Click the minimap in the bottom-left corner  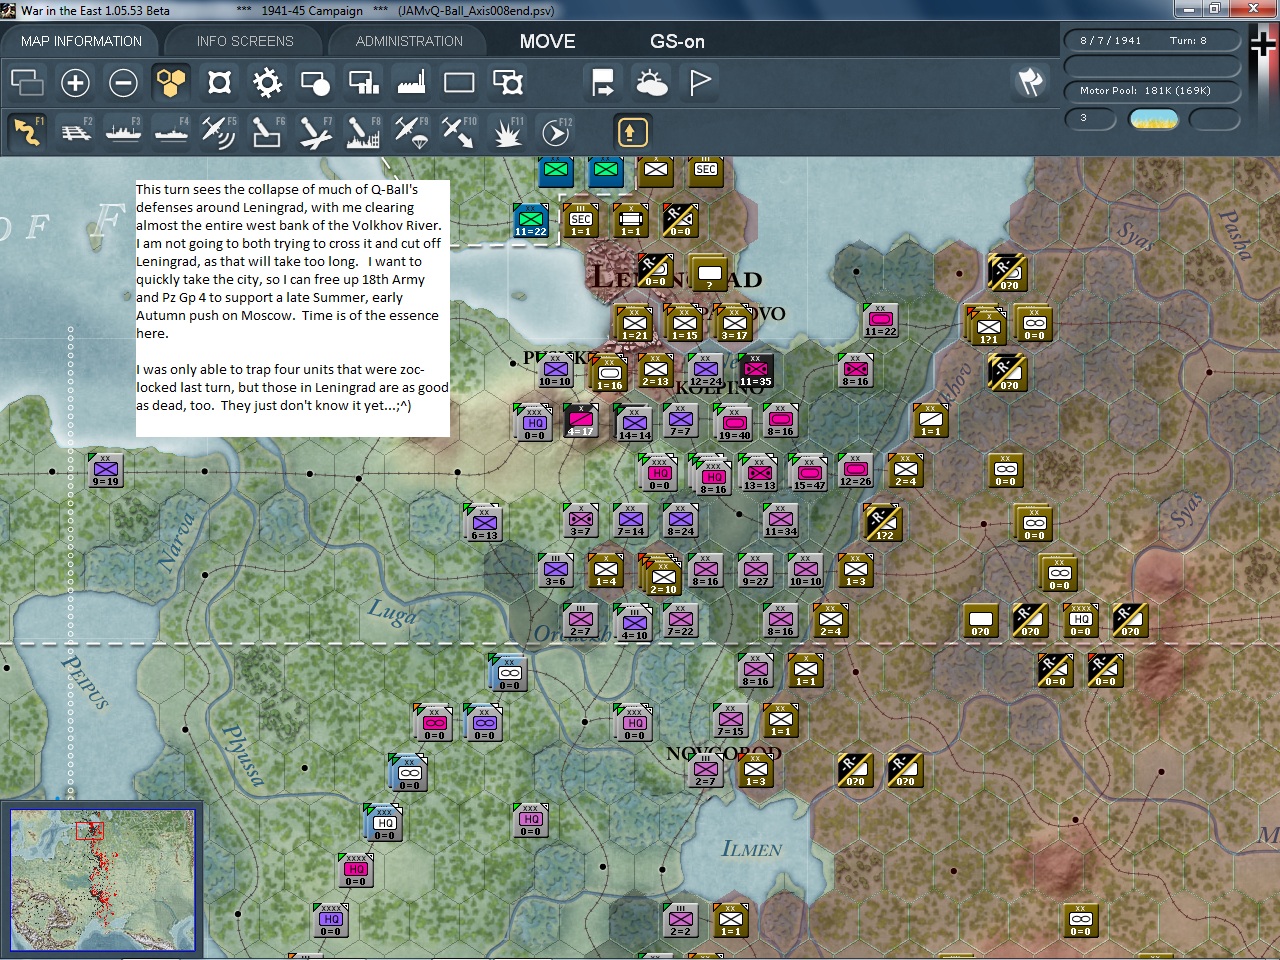[x=102, y=880]
